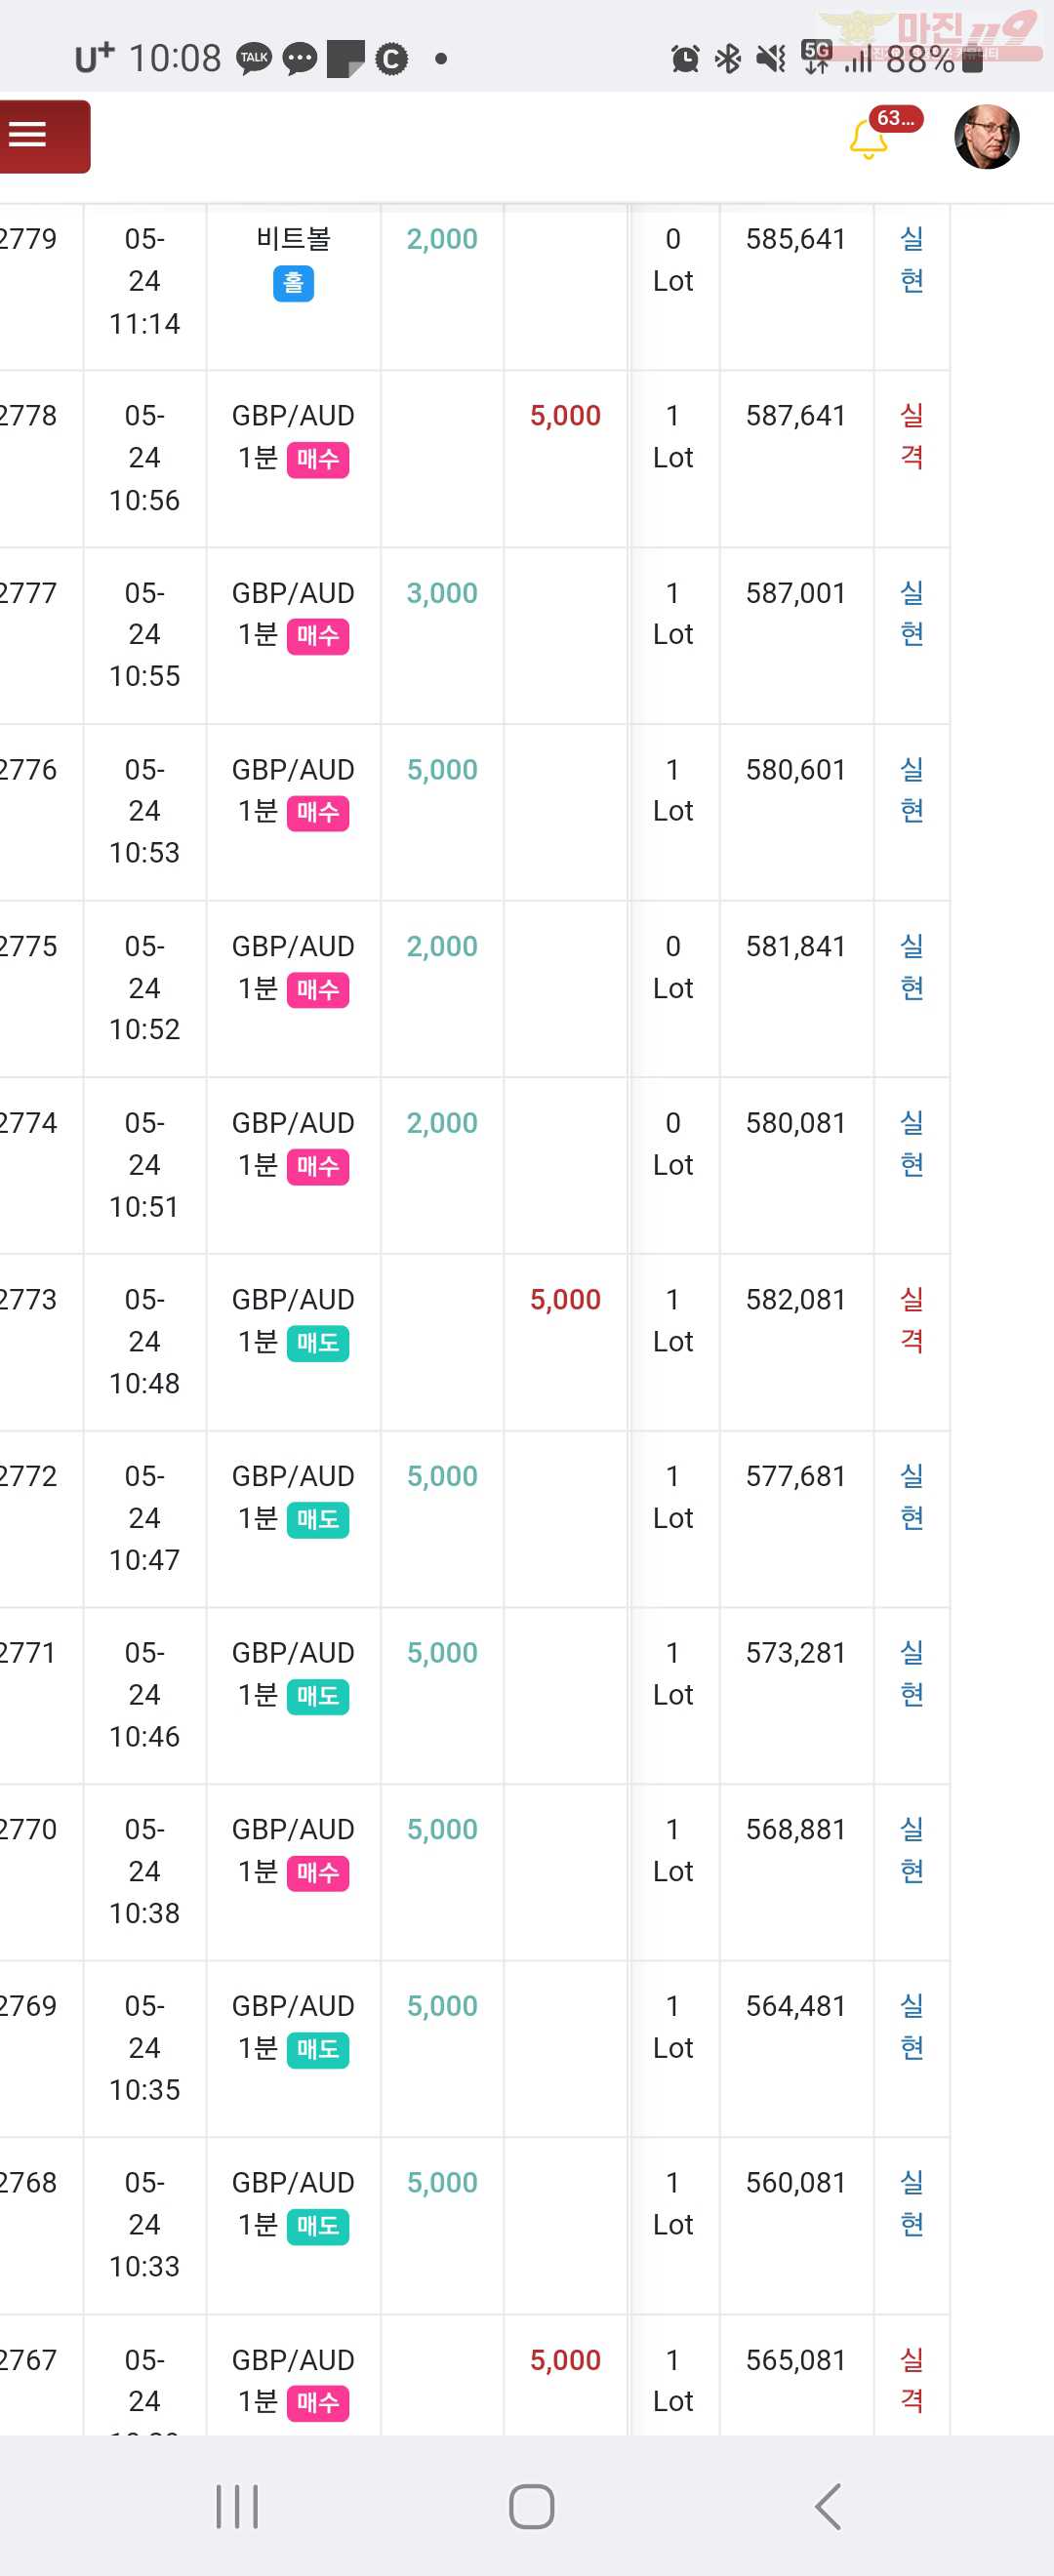Screen dimensions: 1054x2576
Task: Select the red 5,000 amount in the 10:56 row
Action: click(565, 416)
